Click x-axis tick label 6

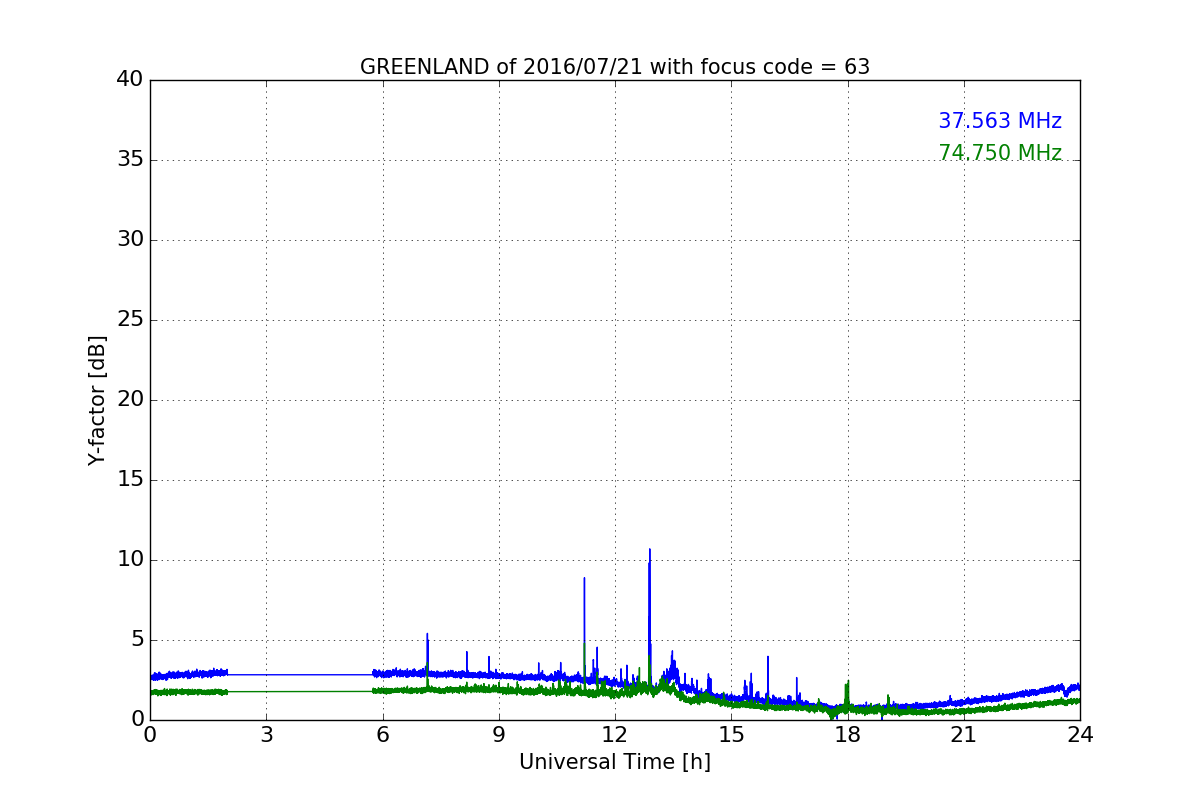pyautogui.click(x=383, y=735)
